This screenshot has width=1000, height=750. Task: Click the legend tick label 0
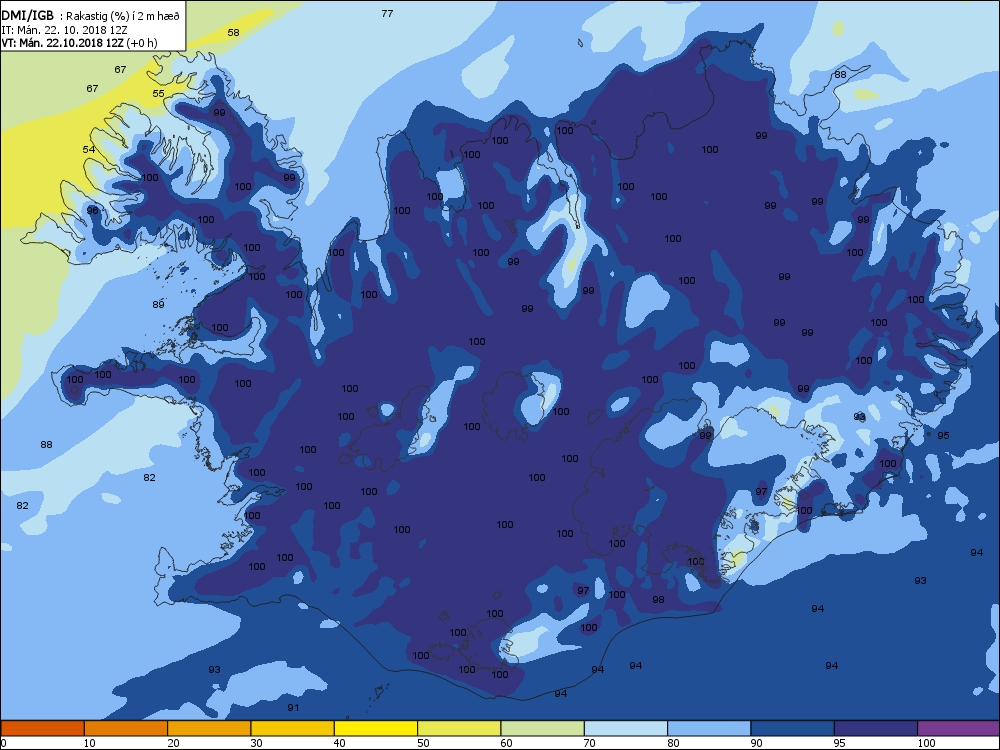(3, 743)
